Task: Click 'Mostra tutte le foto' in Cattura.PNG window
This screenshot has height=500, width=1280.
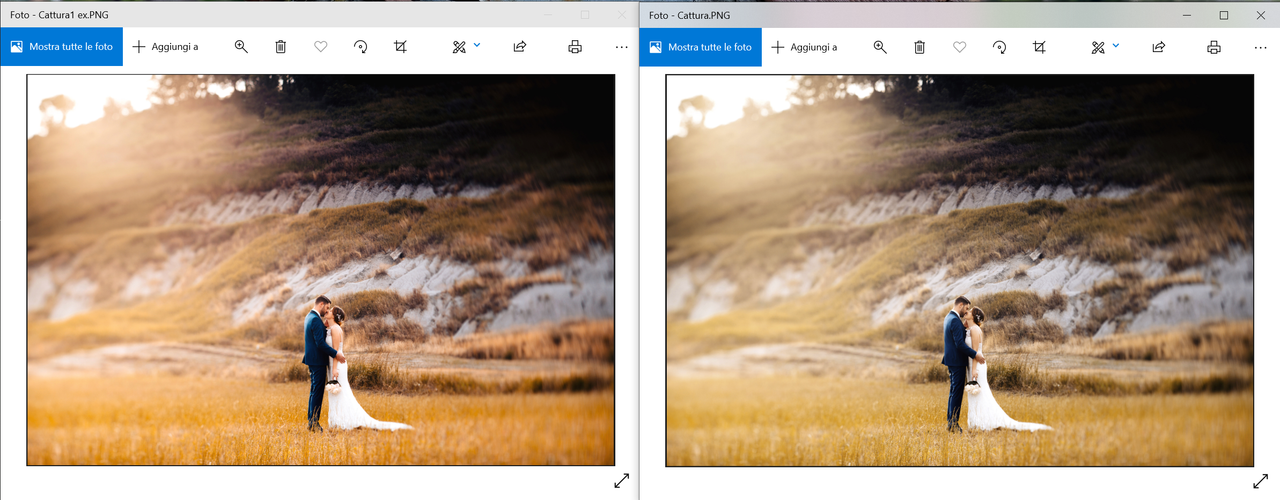Action: pyautogui.click(x=700, y=47)
